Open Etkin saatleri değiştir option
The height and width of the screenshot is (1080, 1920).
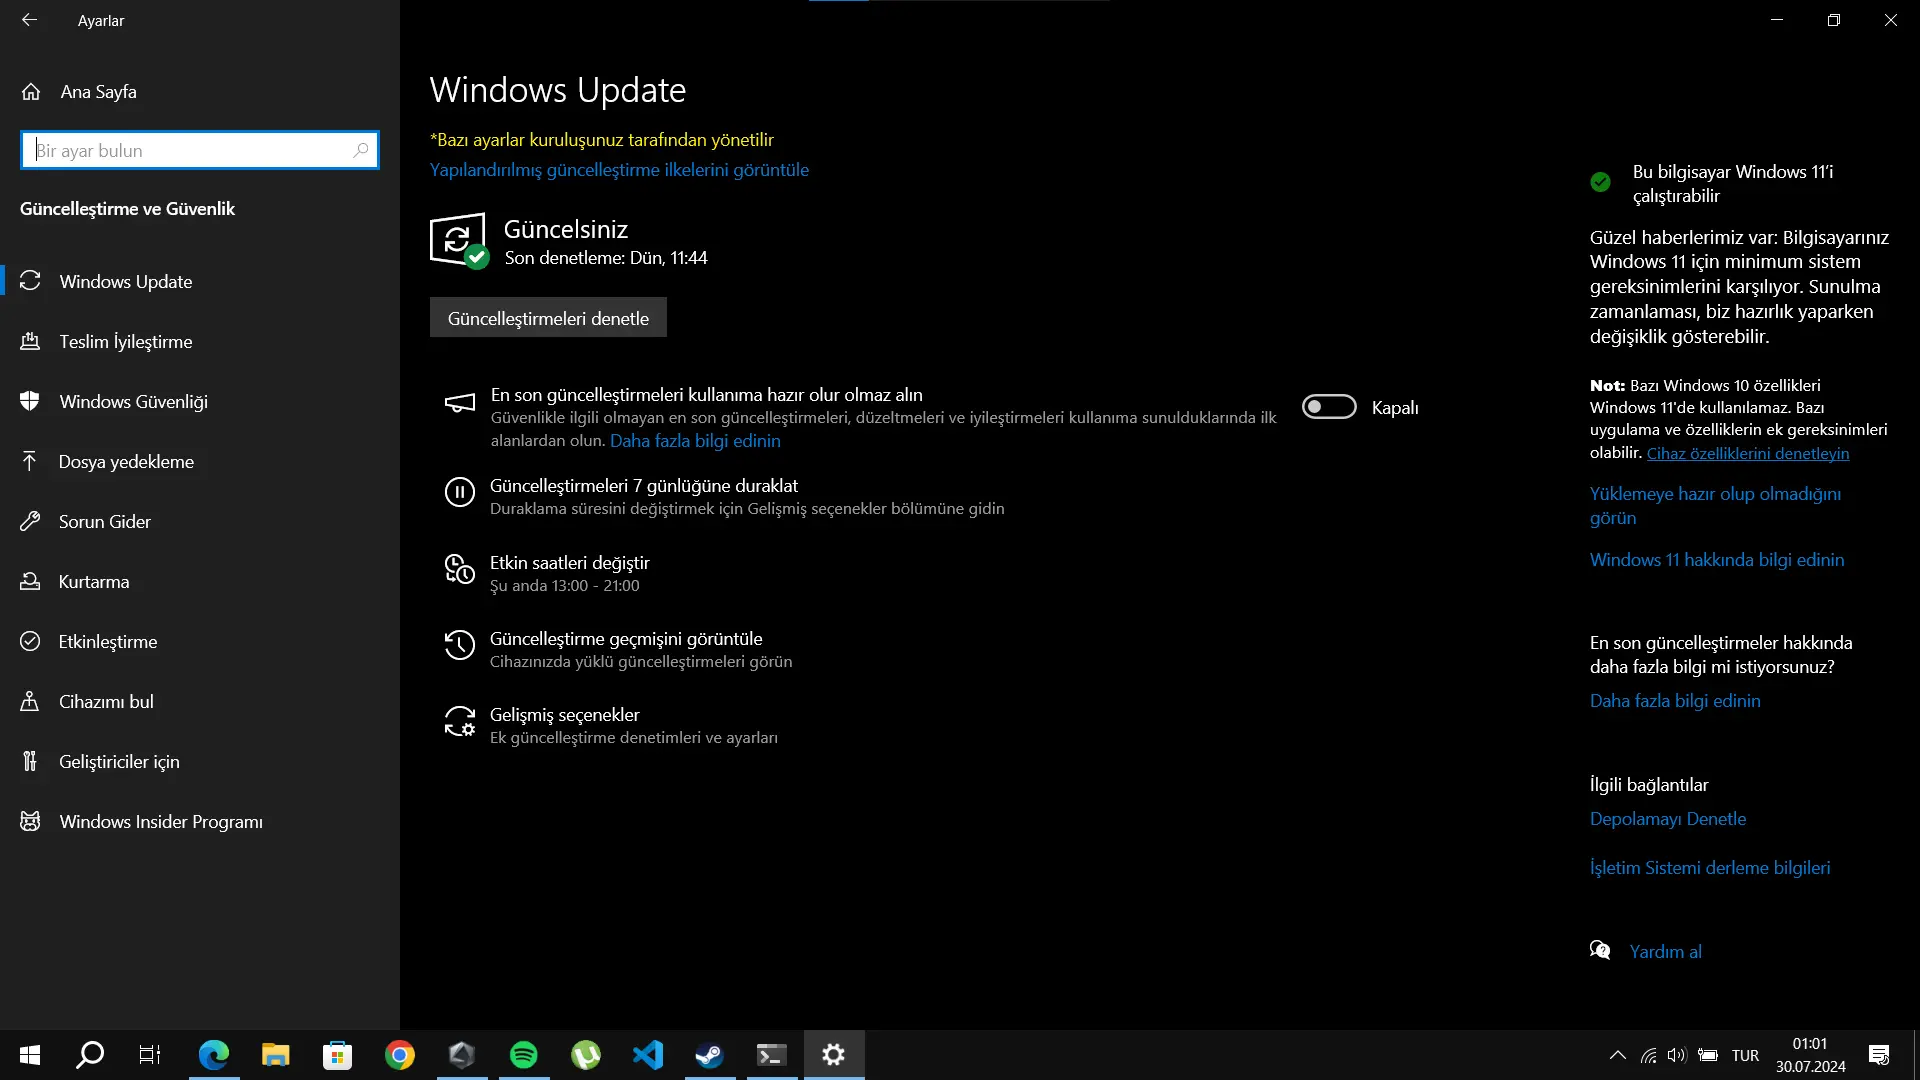pos(570,563)
